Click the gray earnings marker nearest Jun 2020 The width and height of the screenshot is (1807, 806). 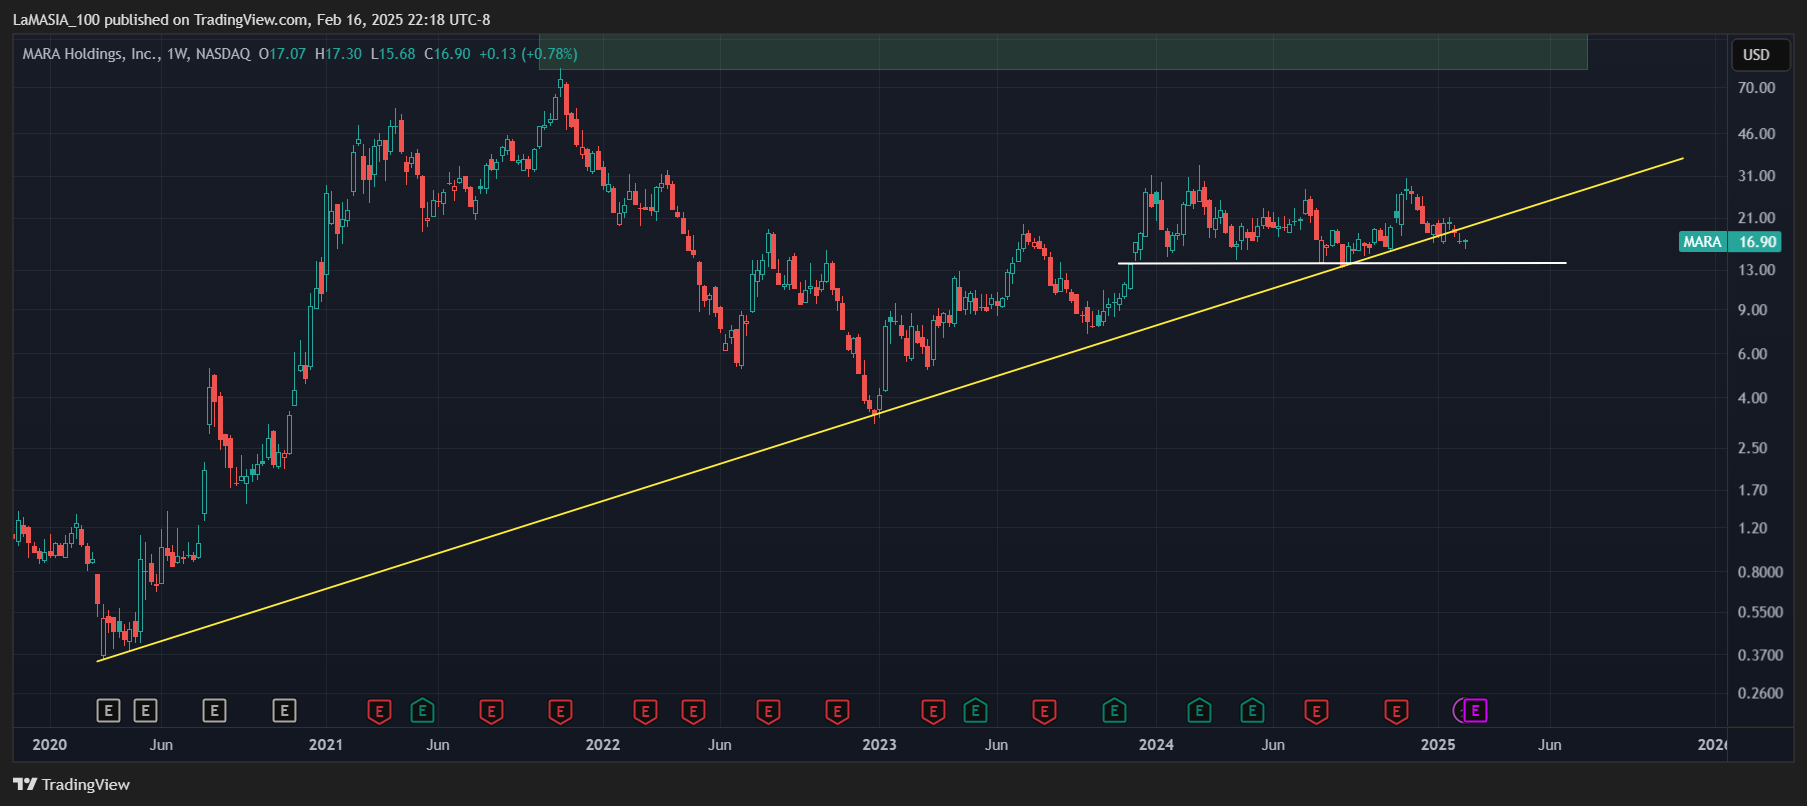tap(146, 711)
